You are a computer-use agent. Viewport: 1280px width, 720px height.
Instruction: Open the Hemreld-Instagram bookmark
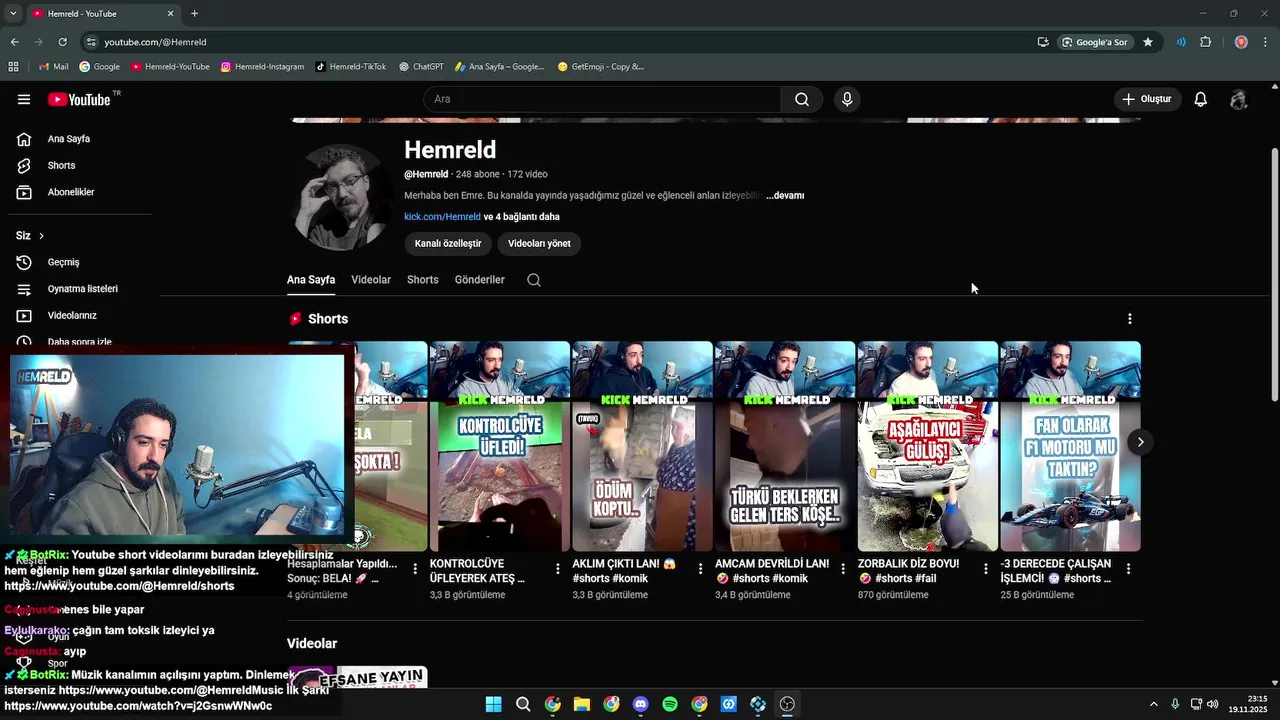pos(262,67)
